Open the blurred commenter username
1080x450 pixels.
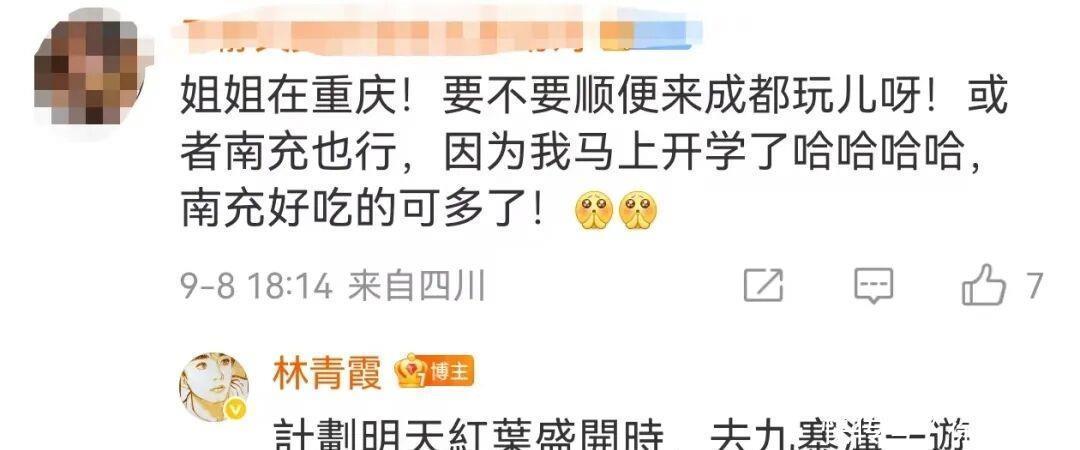(x=386, y=36)
